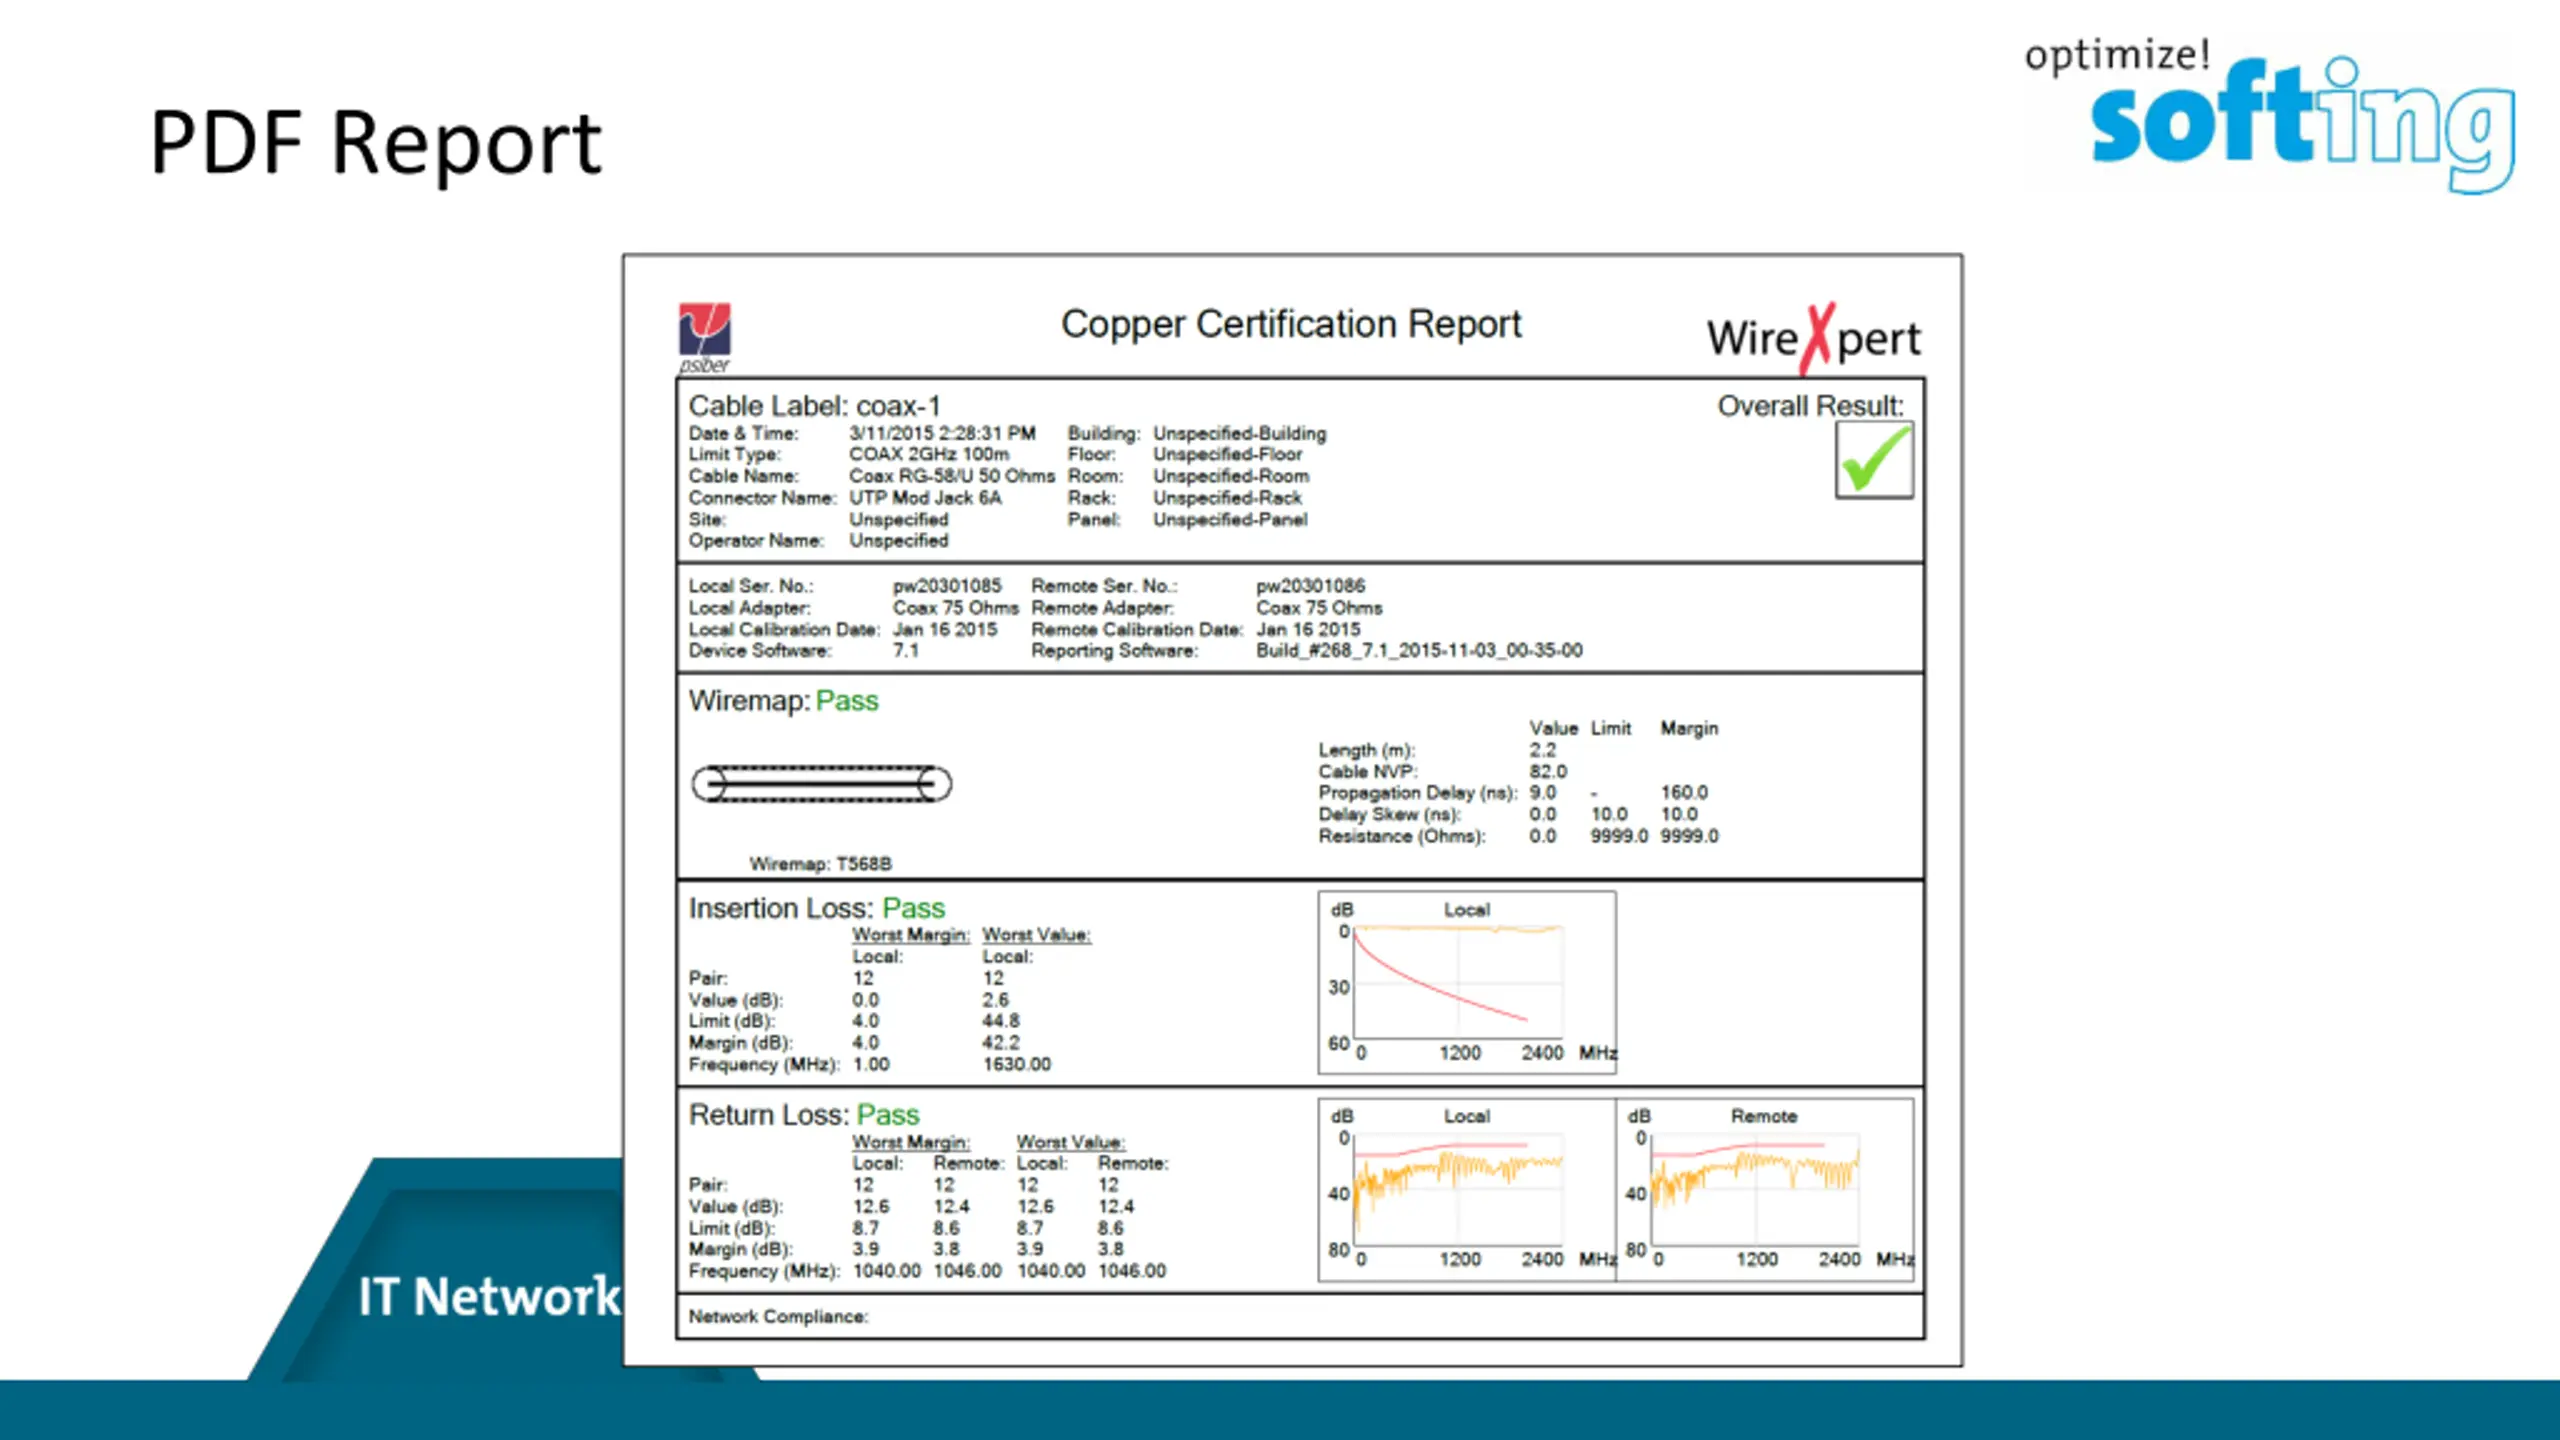
Task: Click the "PDF Report" slide title
Action: [376, 145]
